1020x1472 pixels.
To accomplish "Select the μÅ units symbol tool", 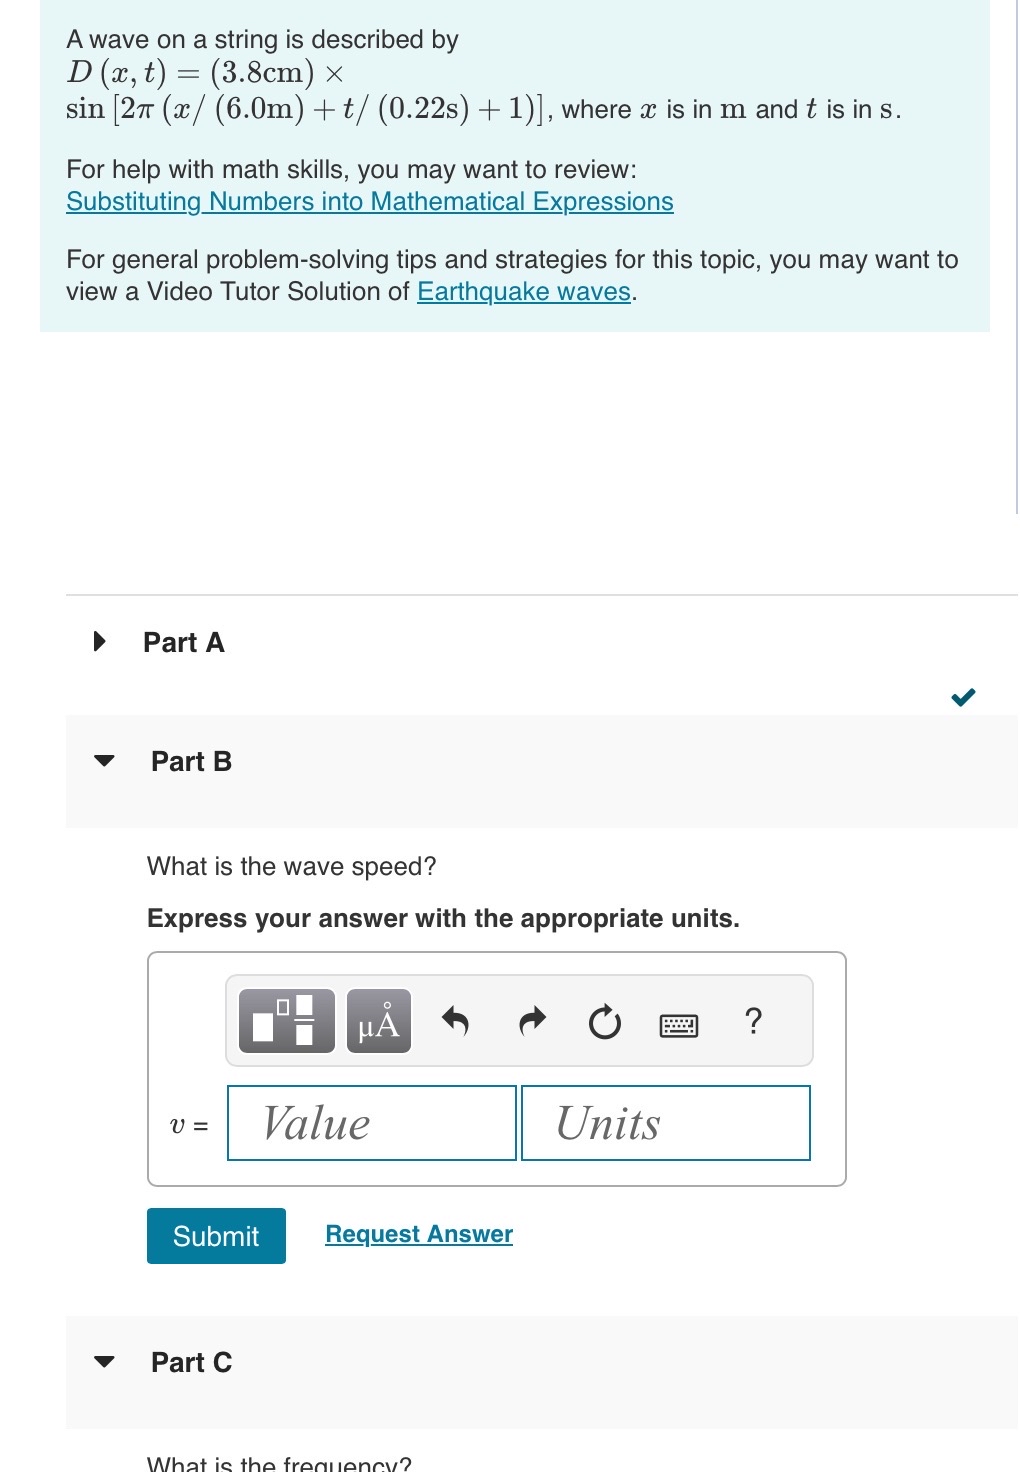I will point(378,1022).
